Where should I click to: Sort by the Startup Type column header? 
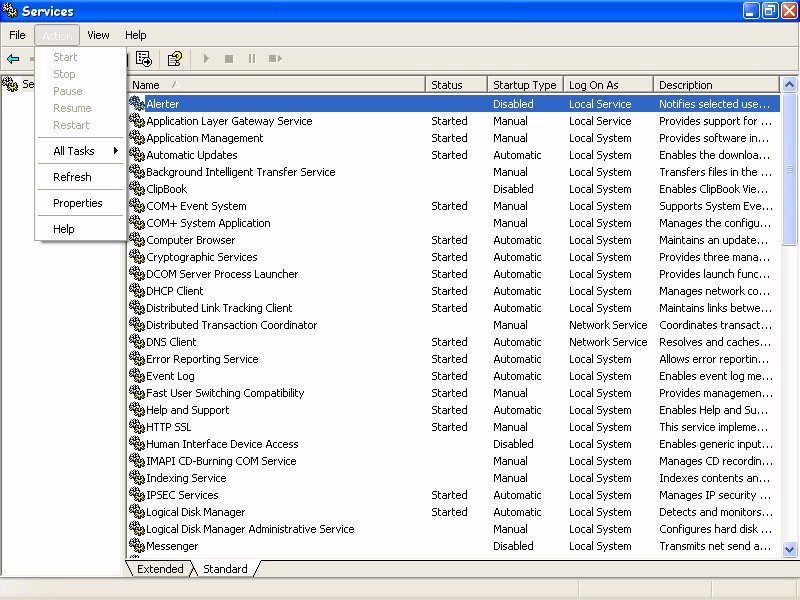pyautogui.click(x=525, y=85)
